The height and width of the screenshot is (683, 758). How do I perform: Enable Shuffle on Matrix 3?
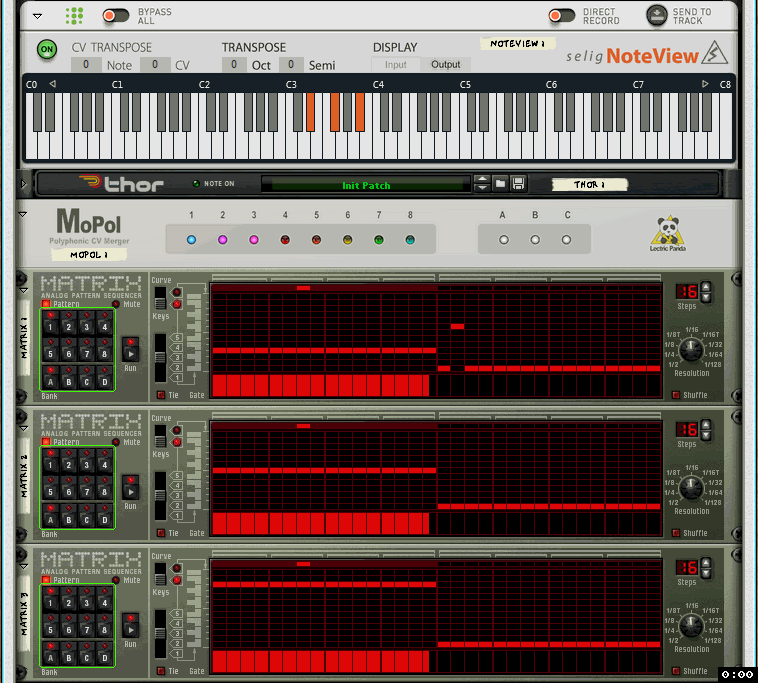pyautogui.click(x=676, y=671)
